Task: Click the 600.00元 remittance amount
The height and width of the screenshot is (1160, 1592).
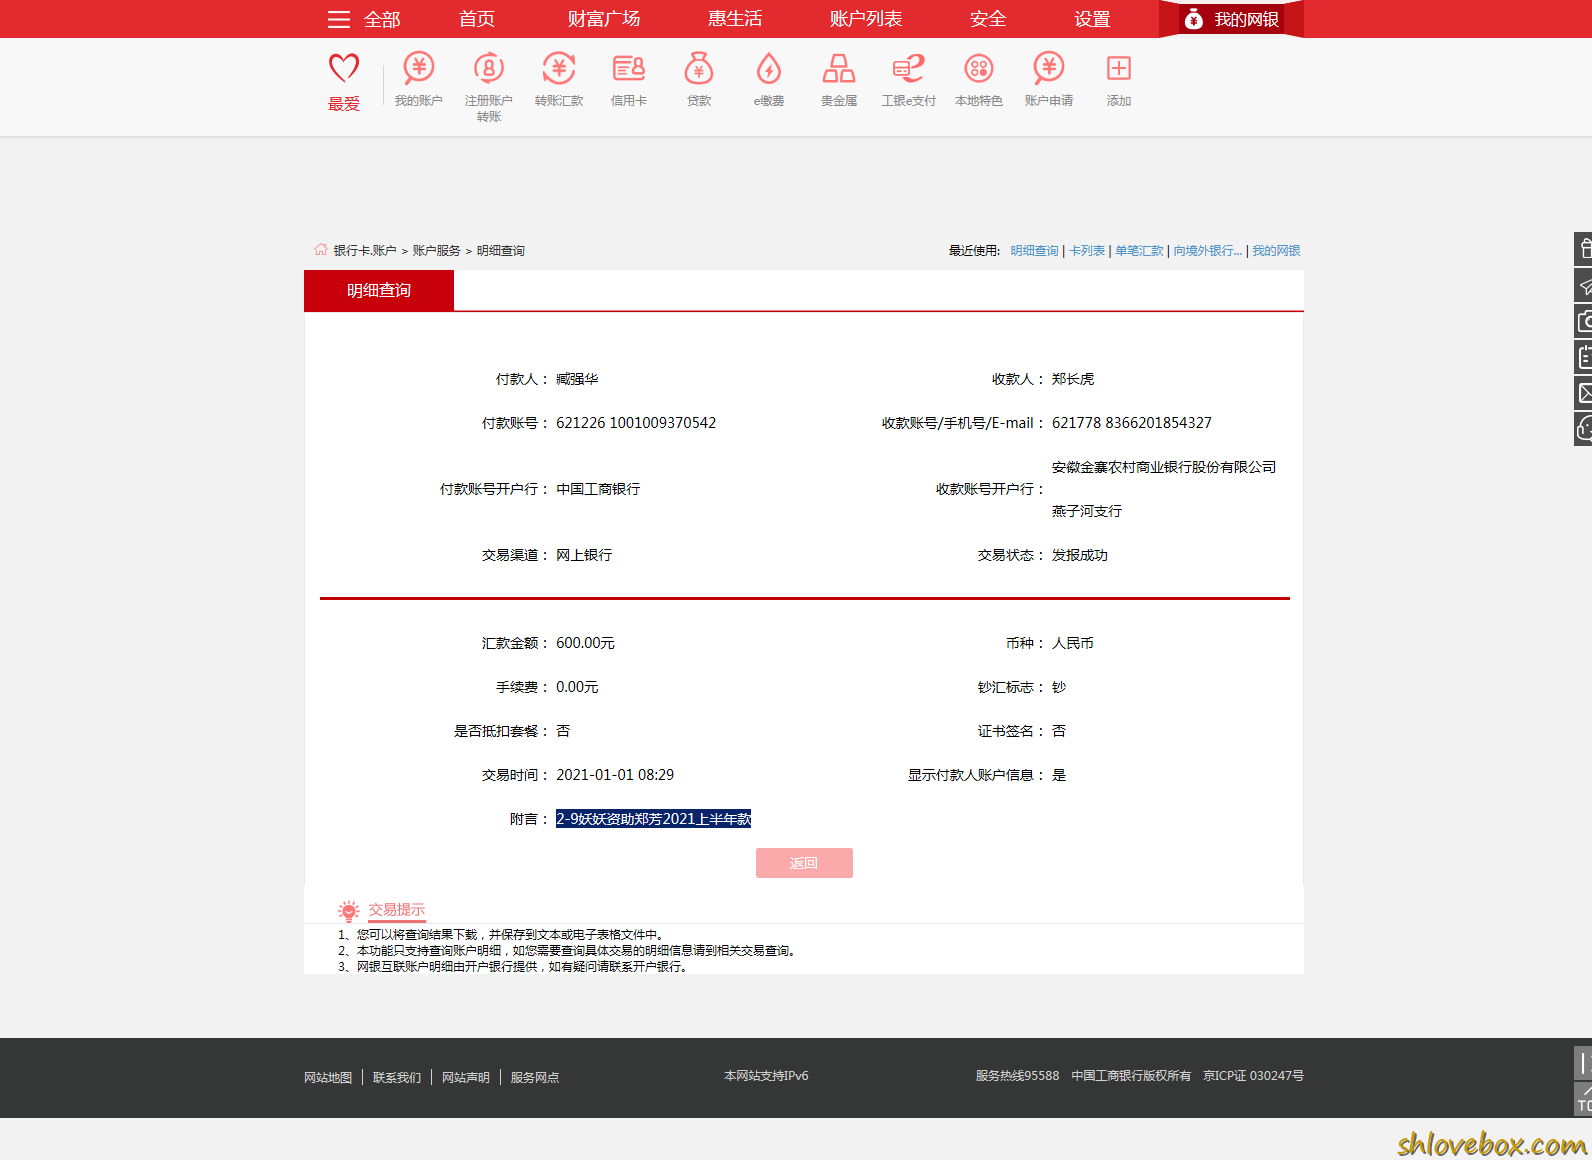Action: pyautogui.click(x=586, y=643)
